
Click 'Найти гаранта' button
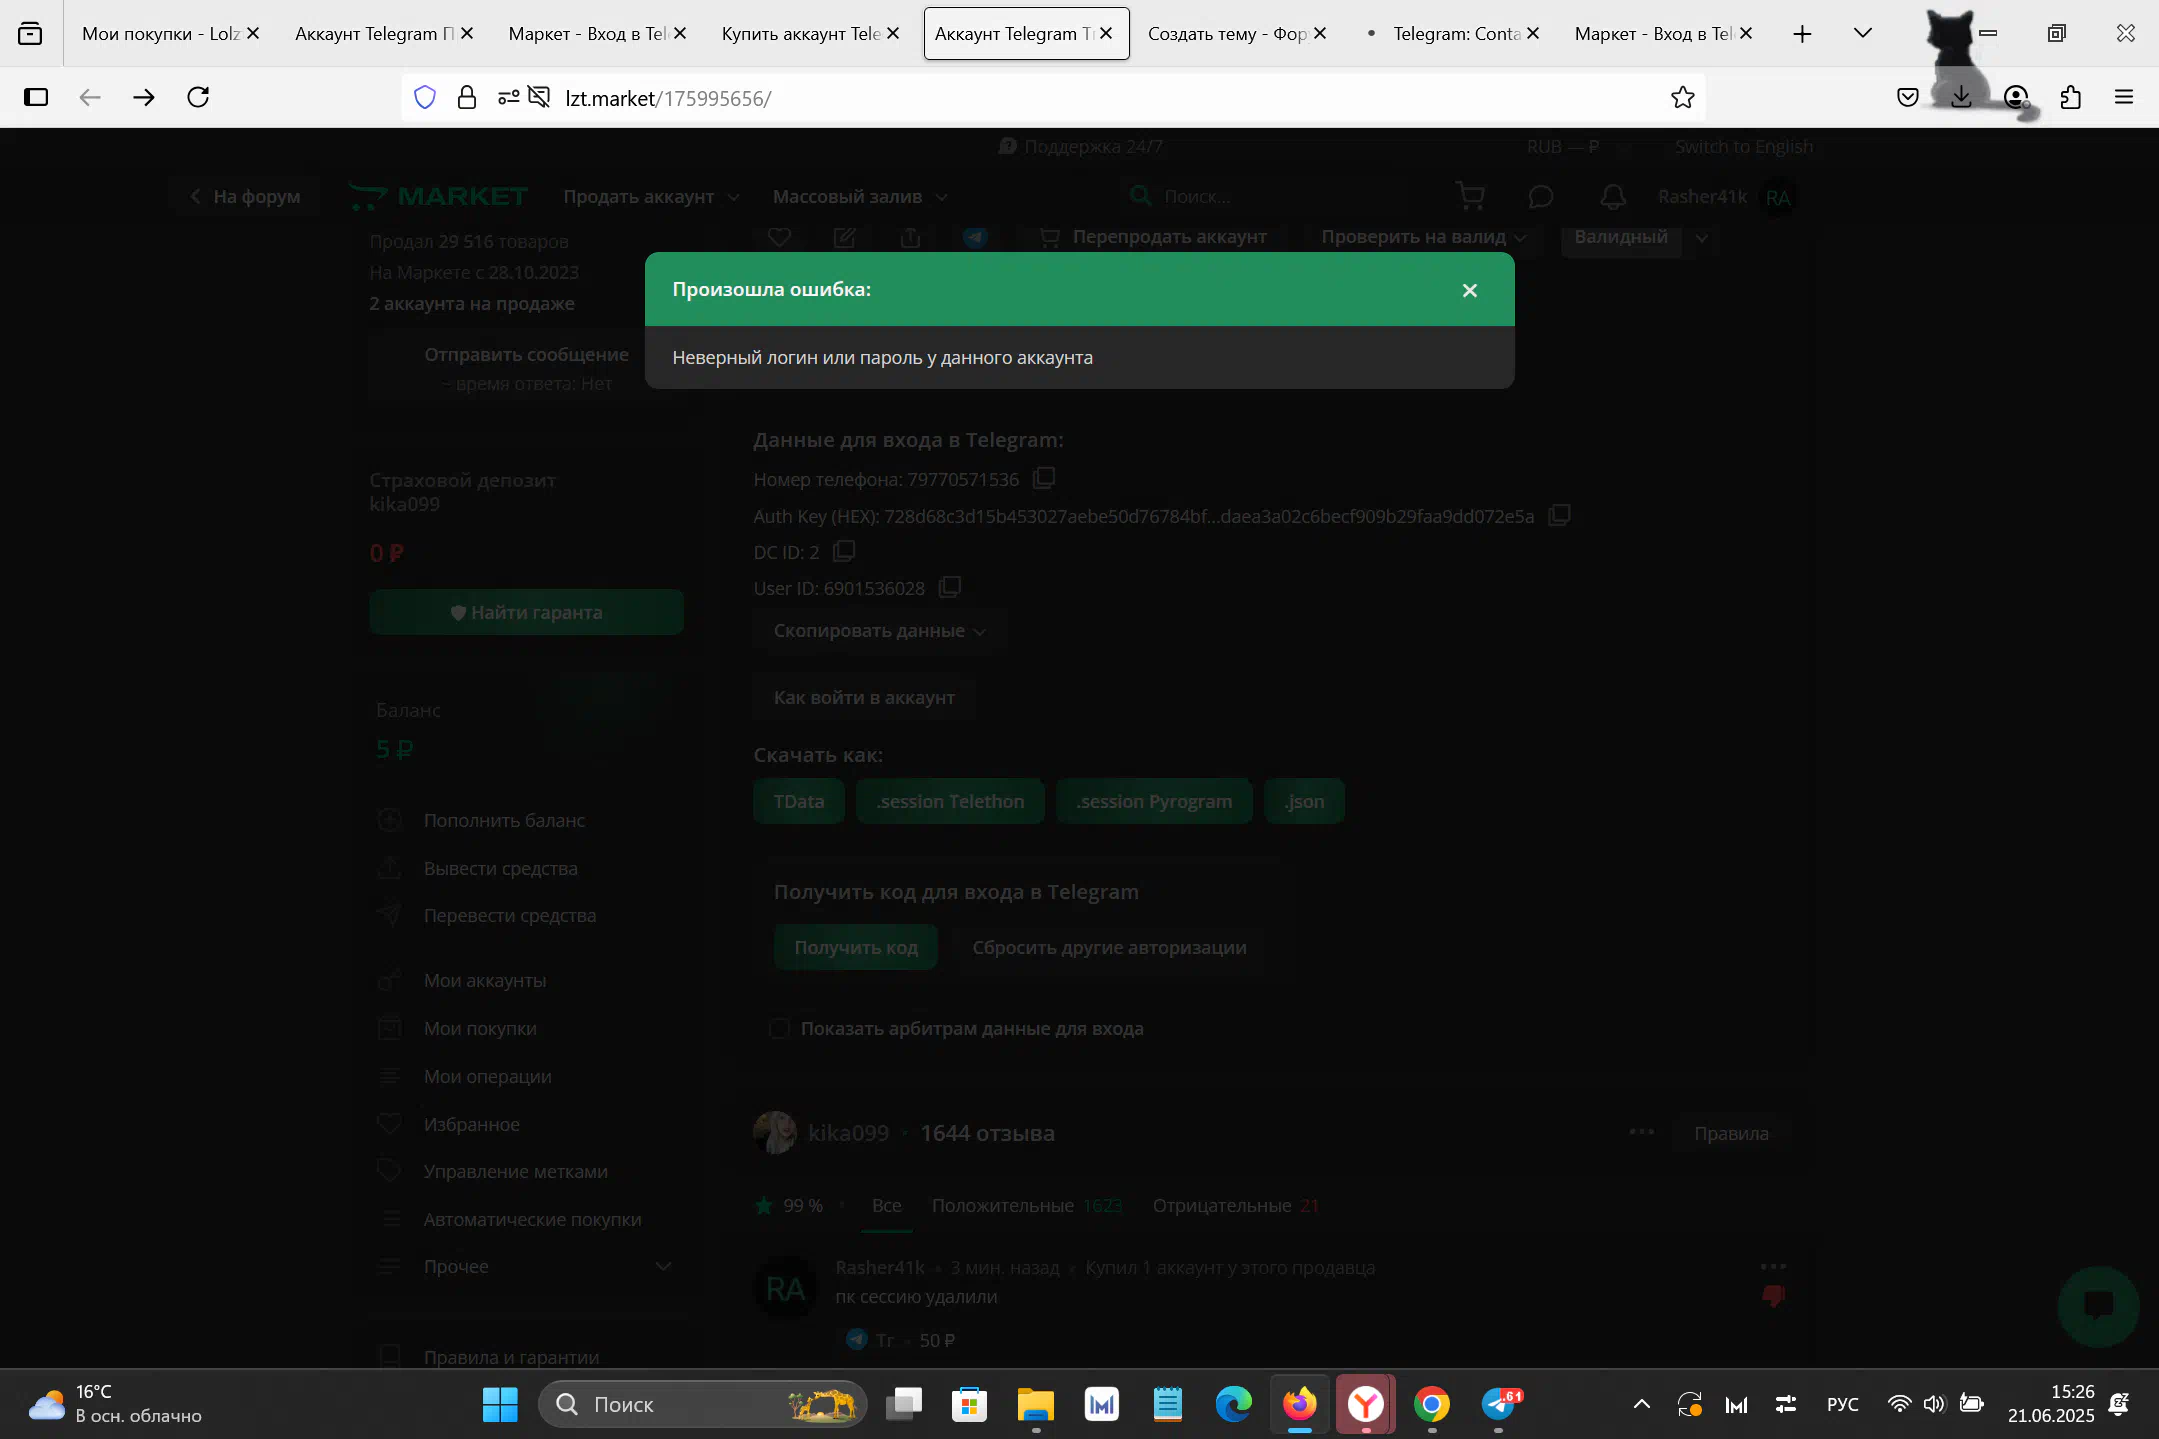[x=526, y=613]
